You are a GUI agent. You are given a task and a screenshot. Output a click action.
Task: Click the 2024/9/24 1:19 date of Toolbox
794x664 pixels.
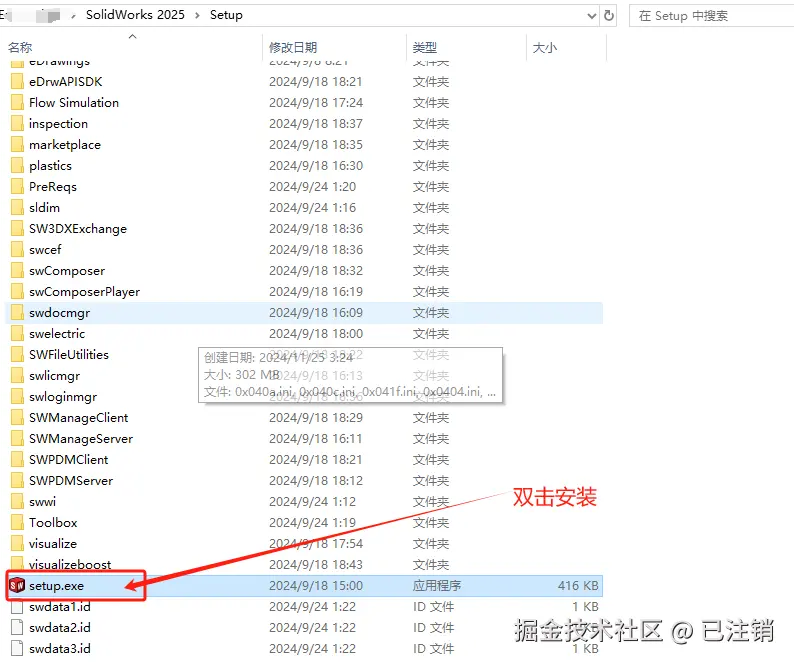tap(312, 523)
